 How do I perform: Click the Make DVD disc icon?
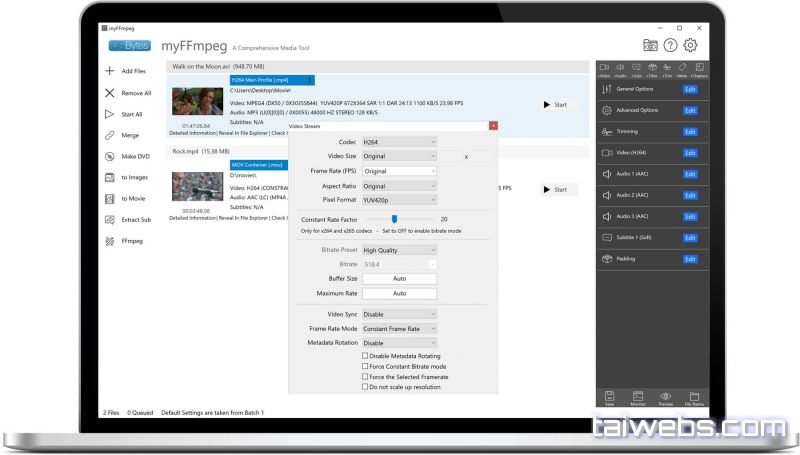tap(109, 157)
